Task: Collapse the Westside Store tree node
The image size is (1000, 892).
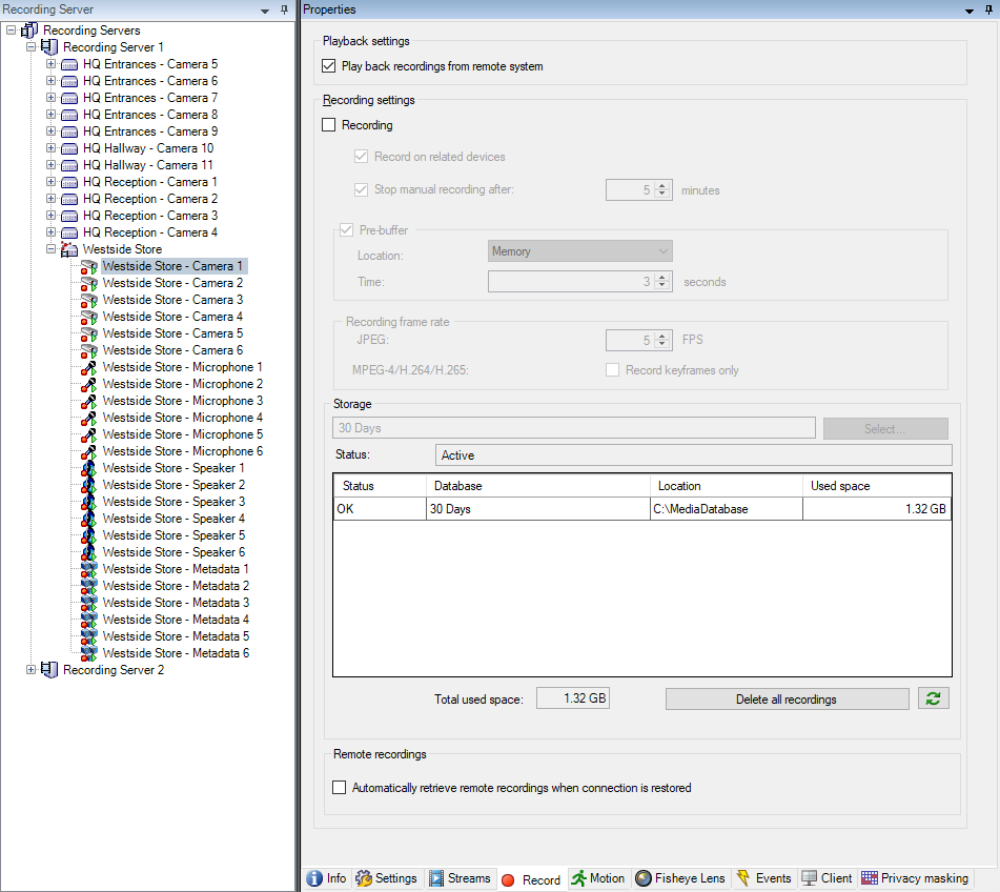Action: click(51, 249)
